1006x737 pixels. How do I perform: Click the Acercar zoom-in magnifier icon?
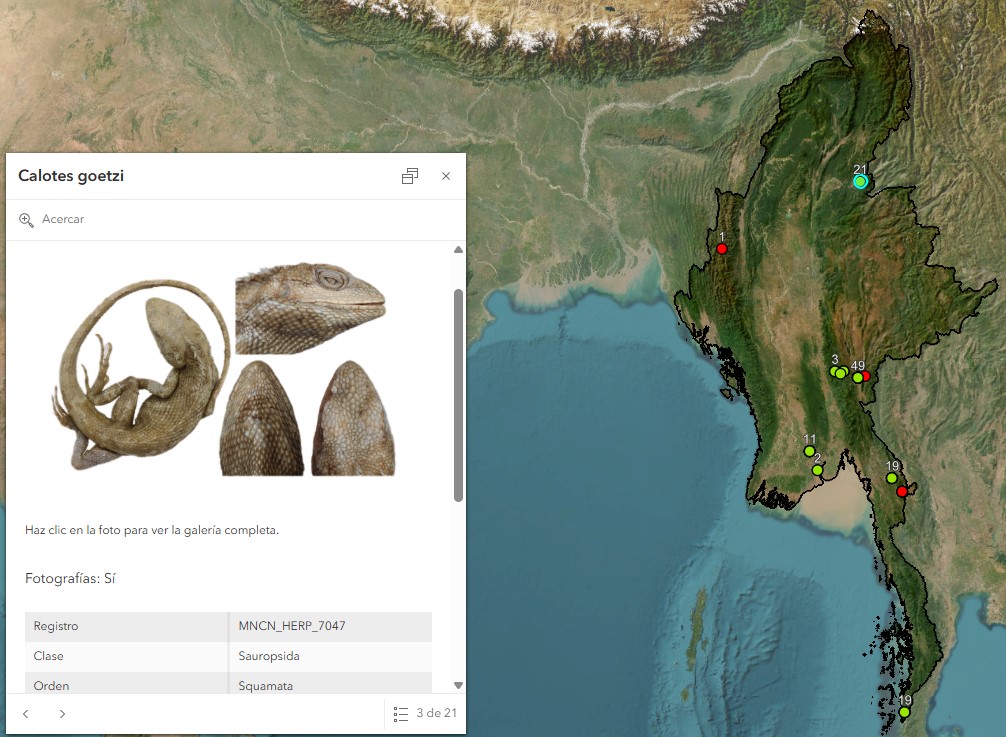(x=26, y=219)
